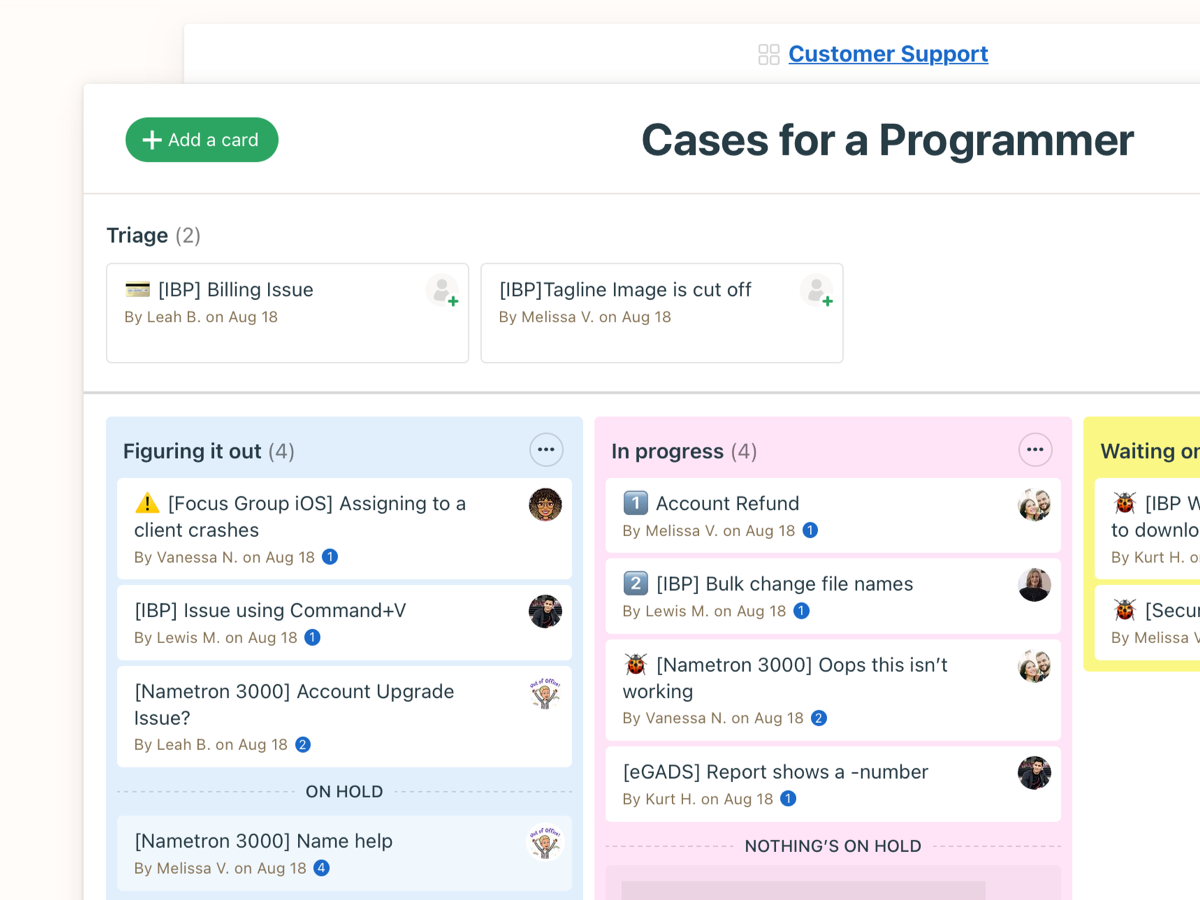Screen dimensions: 1200x900
Task: Assign someone to the Tagline Image card
Action: [x=818, y=290]
